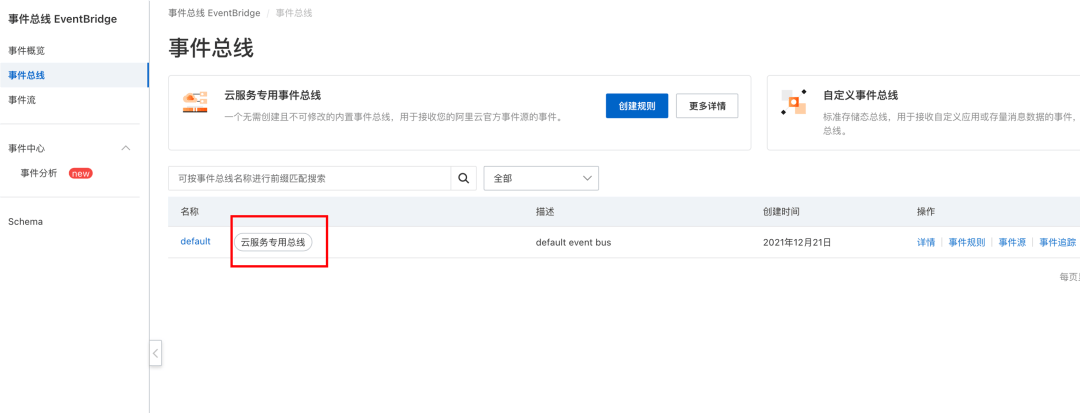Screen dimensions: 1080x413
Task: Click the 事件总线 EventBridge breadcrumb
Action: pyautogui.click(x=214, y=13)
